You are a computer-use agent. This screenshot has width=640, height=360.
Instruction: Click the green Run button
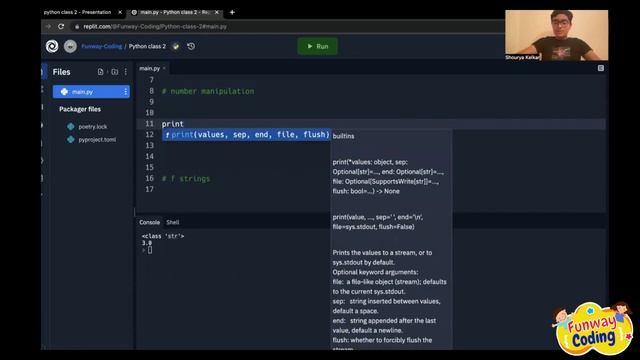point(318,46)
